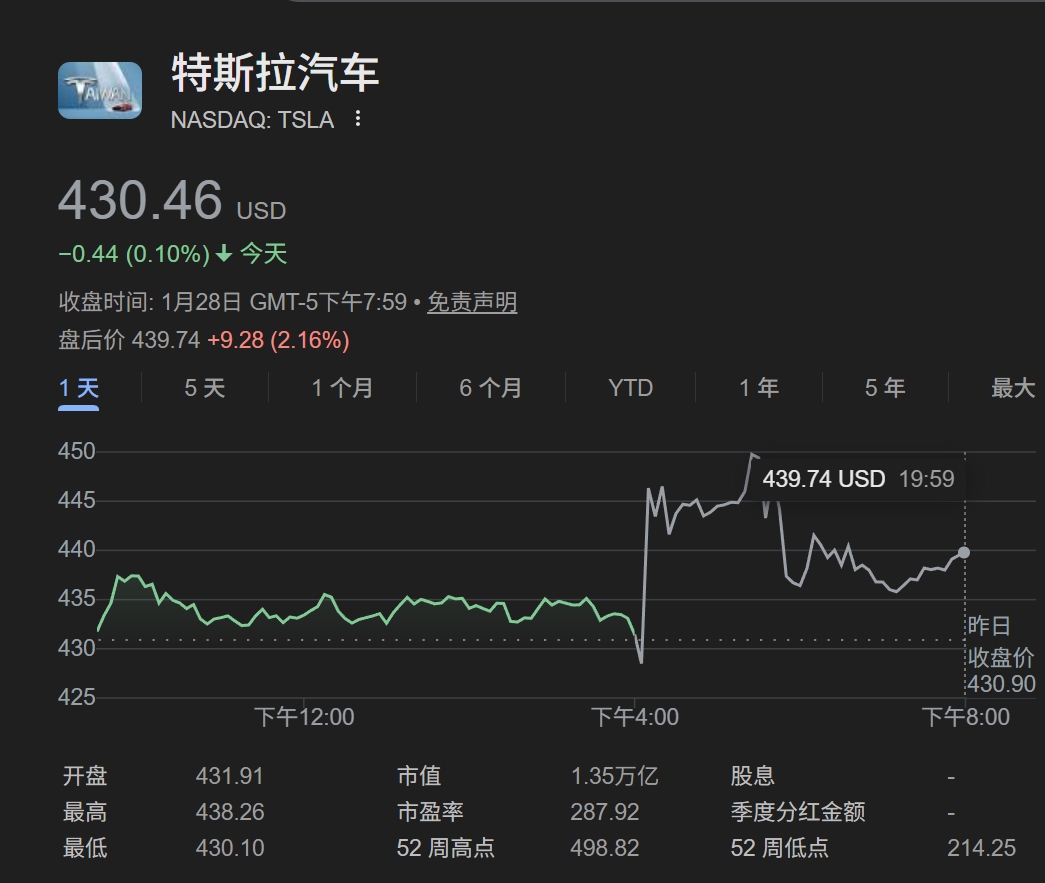This screenshot has height=883, width=1045.
Task: Click the Tesla logo thumbnail
Action: pos(100,91)
